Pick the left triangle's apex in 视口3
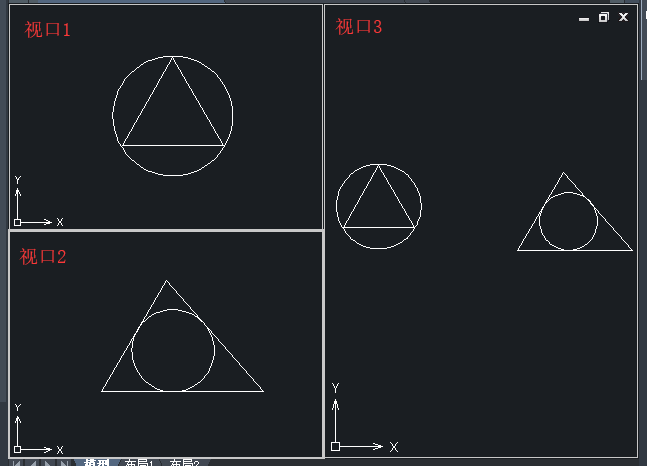 (379, 166)
